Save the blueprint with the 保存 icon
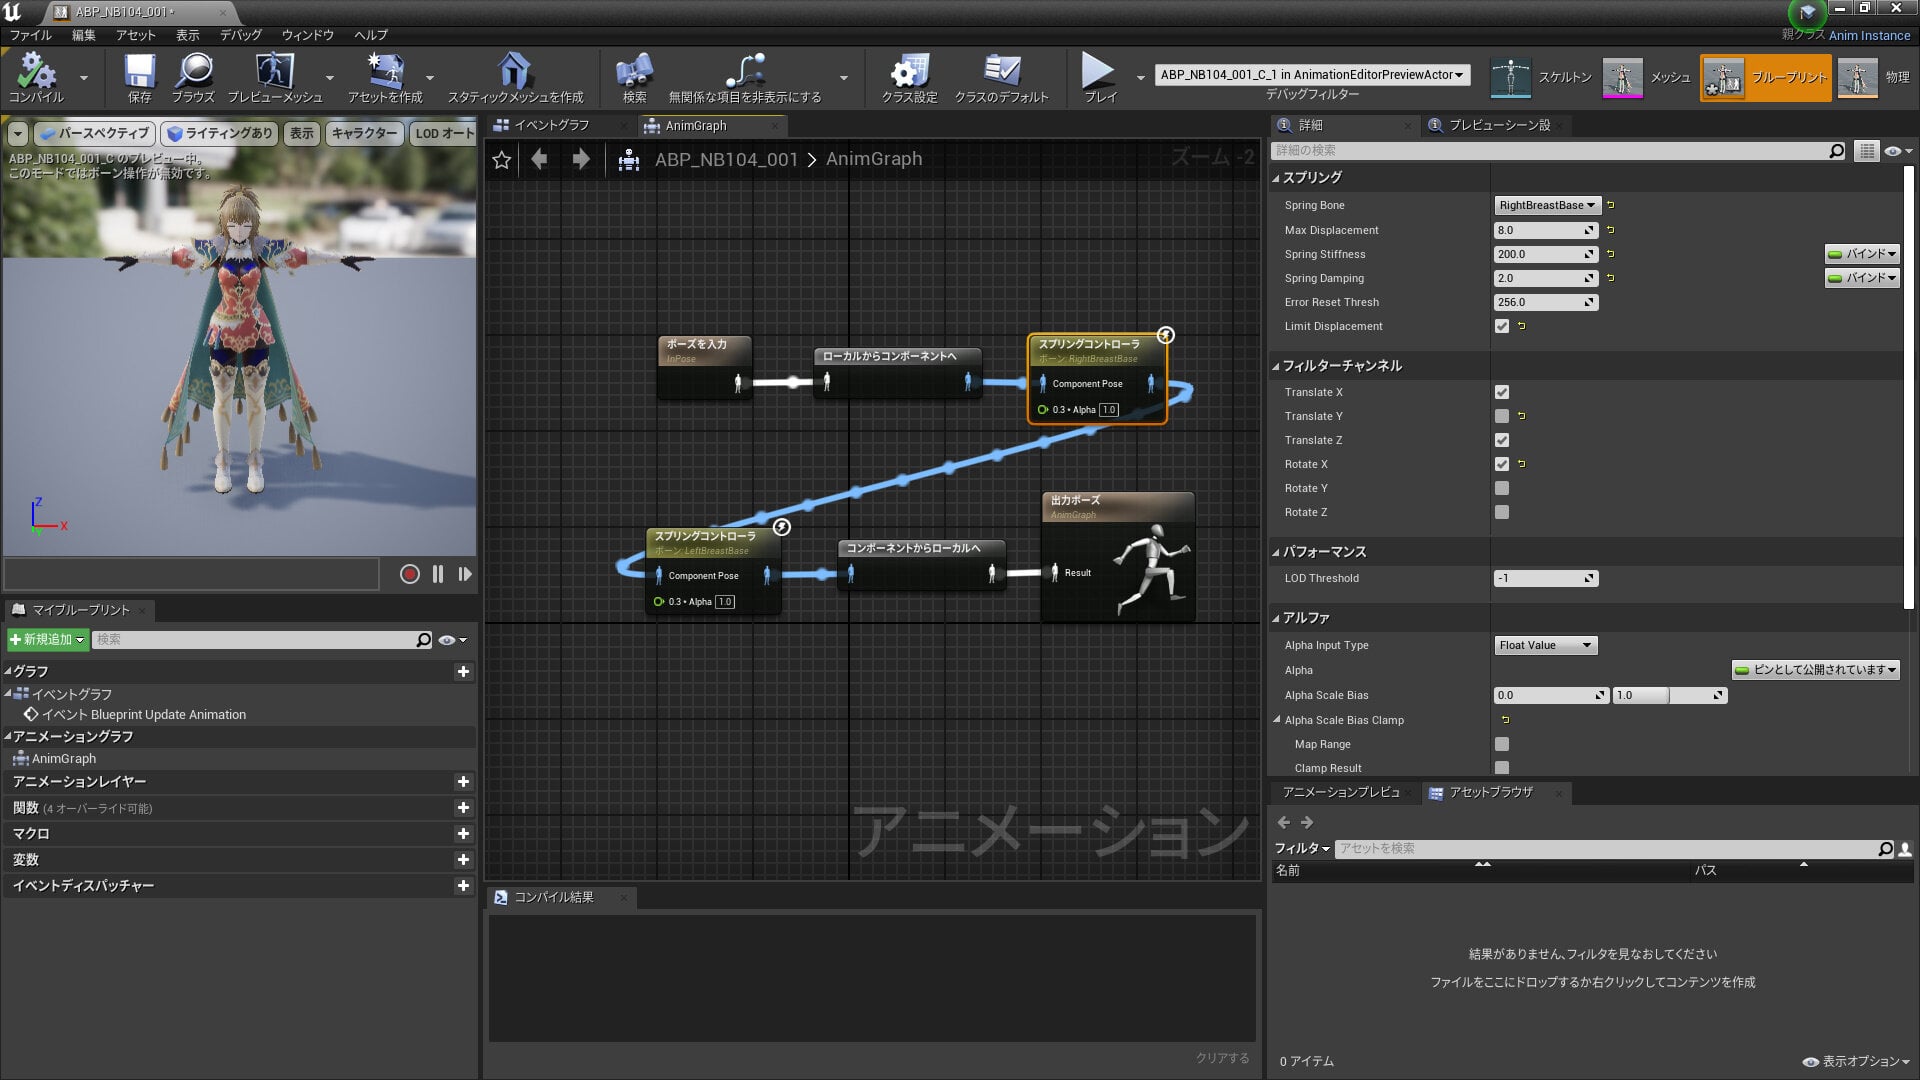This screenshot has height=1080, width=1920. click(x=139, y=72)
